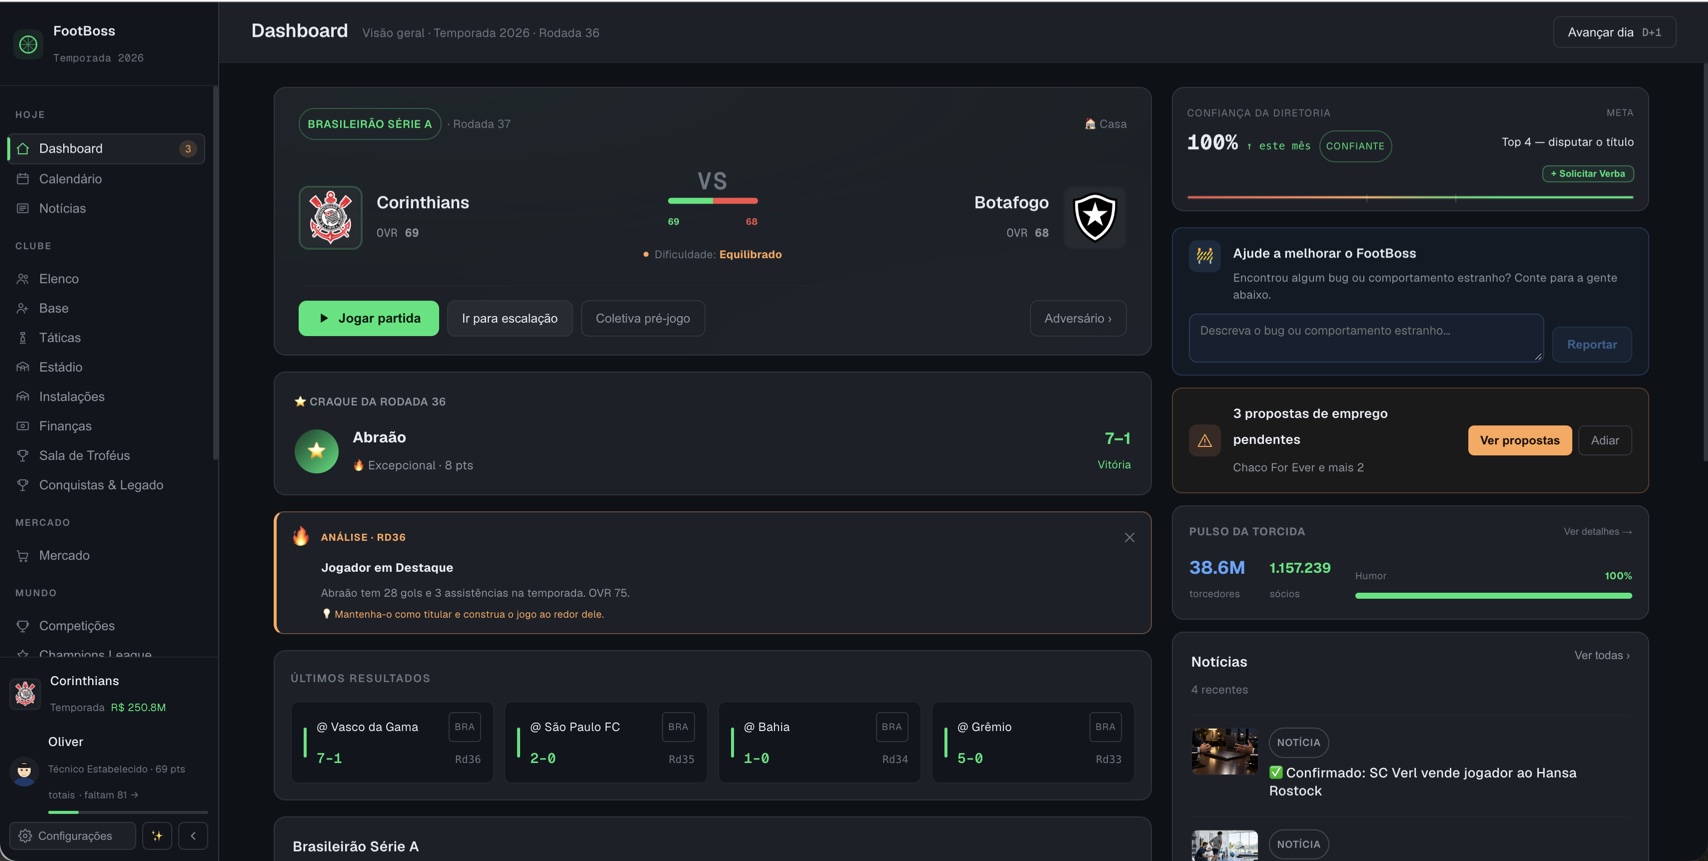1708x861 pixels.
Task: Go to Elenco in the sidebar
Action: pyautogui.click(x=105, y=279)
